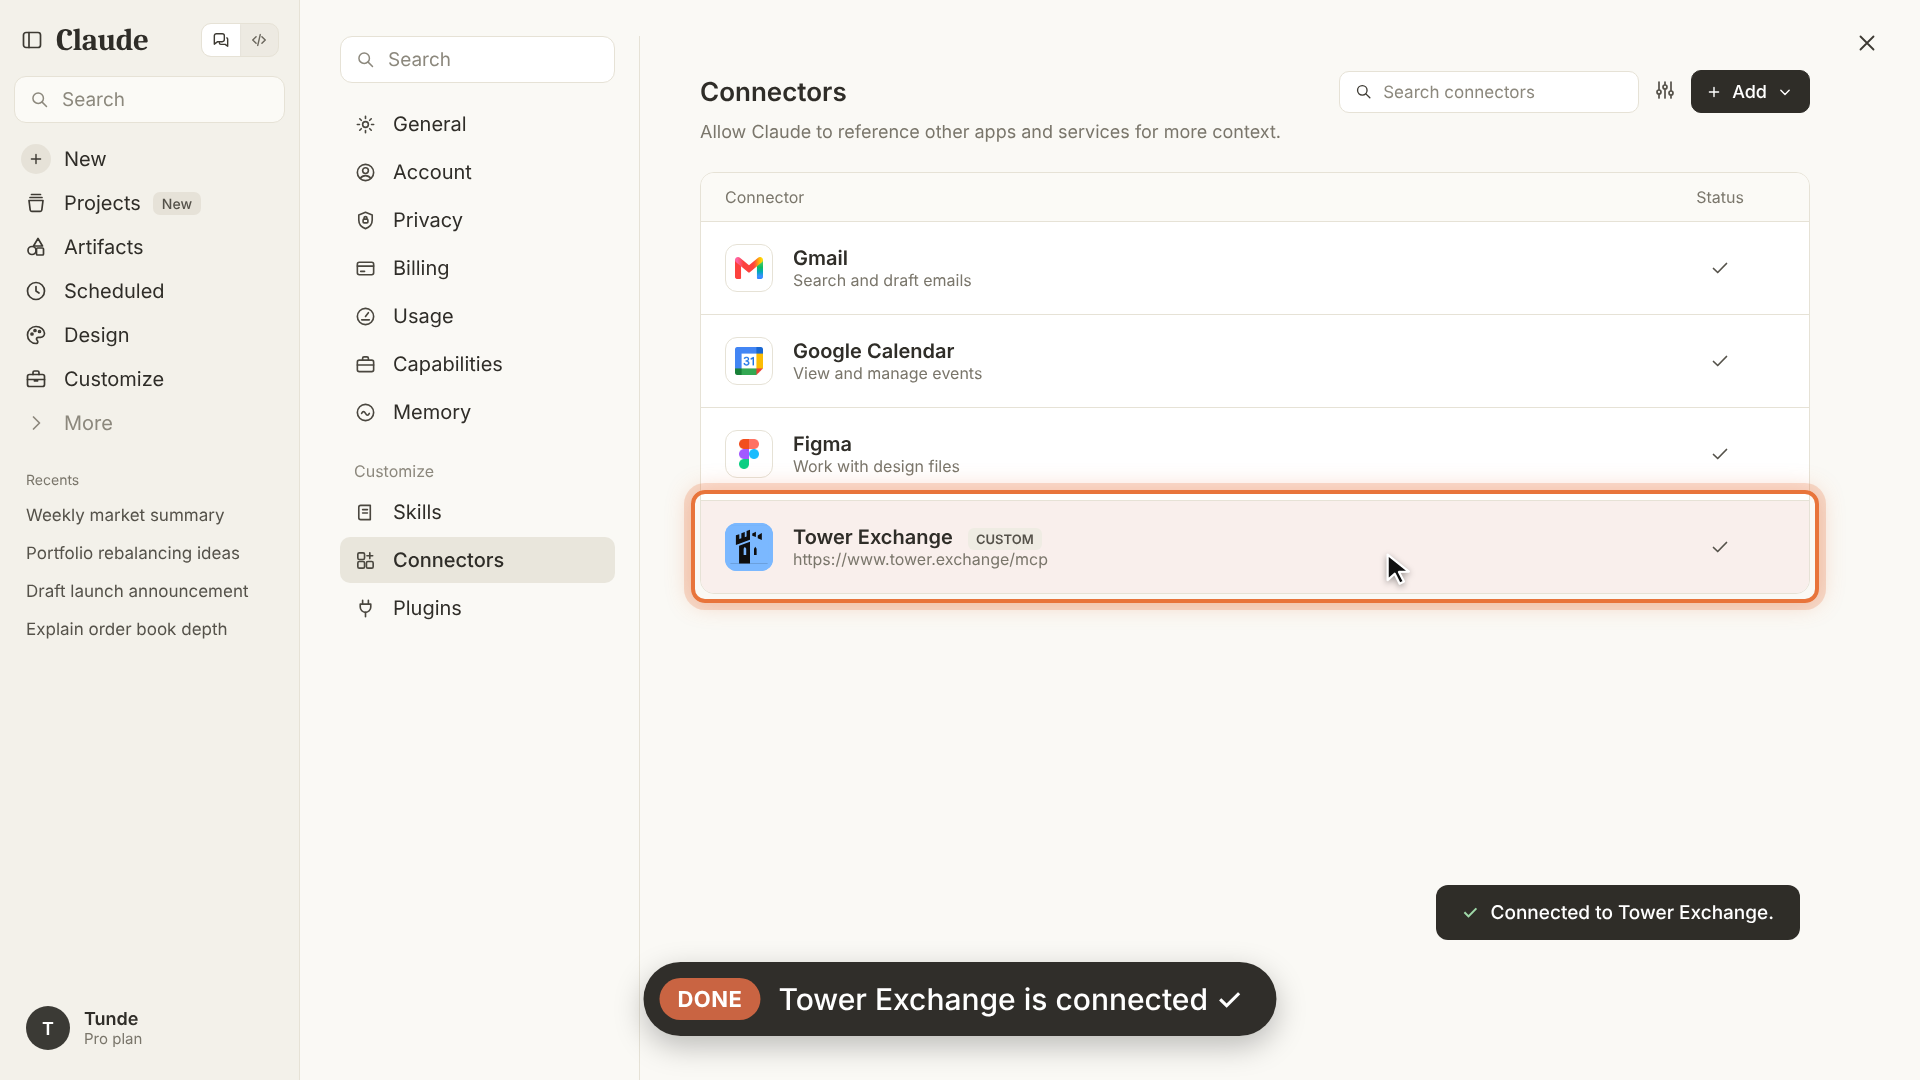This screenshot has height=1080, width=1920.
Task: Close the settings dialog
Action: pos(1867,43)
